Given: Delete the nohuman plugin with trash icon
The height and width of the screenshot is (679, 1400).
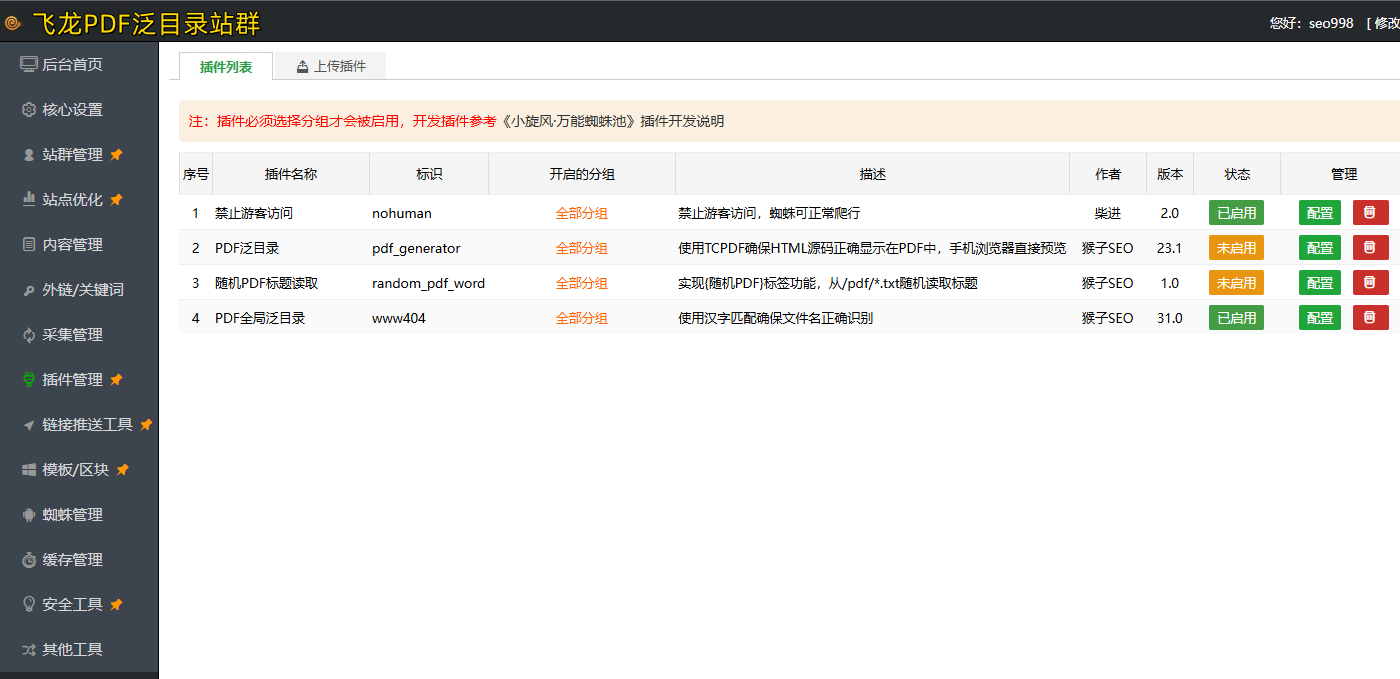Looking at the screenshot, I should 1370,212.
